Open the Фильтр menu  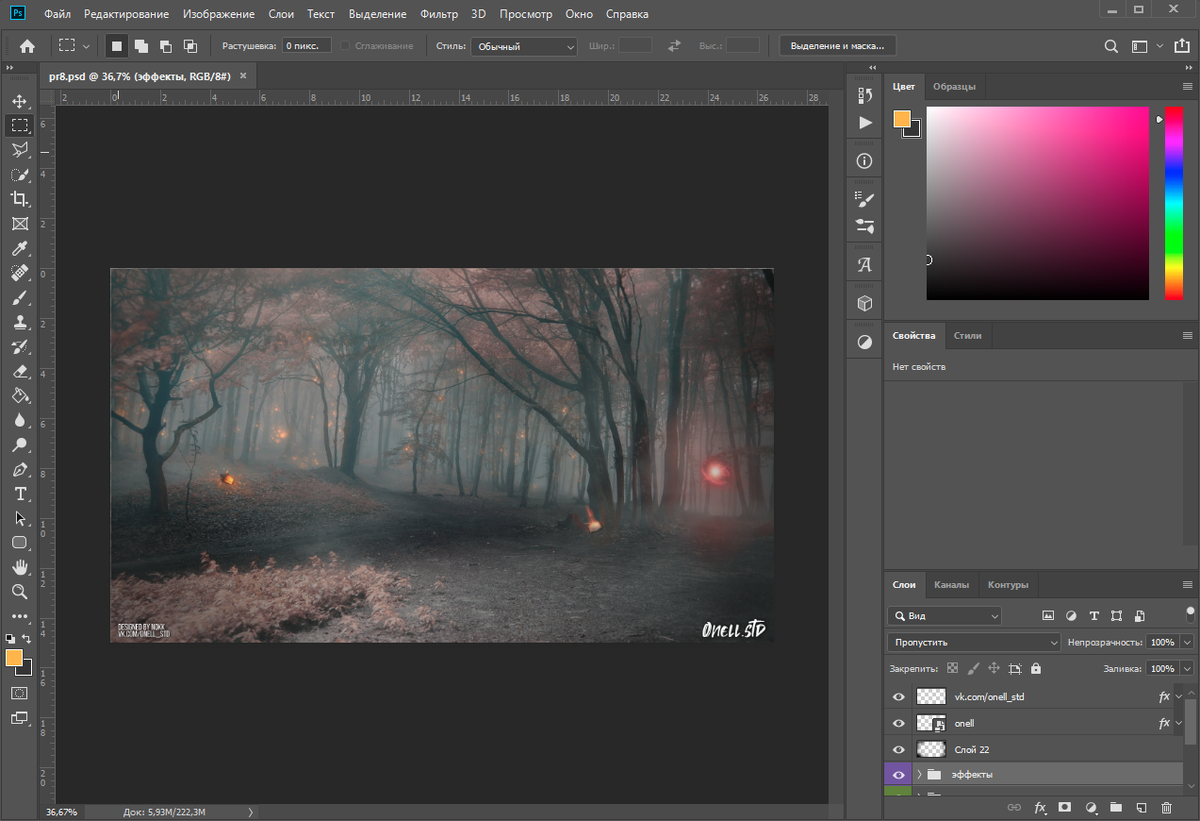click(x=439, y=14)
